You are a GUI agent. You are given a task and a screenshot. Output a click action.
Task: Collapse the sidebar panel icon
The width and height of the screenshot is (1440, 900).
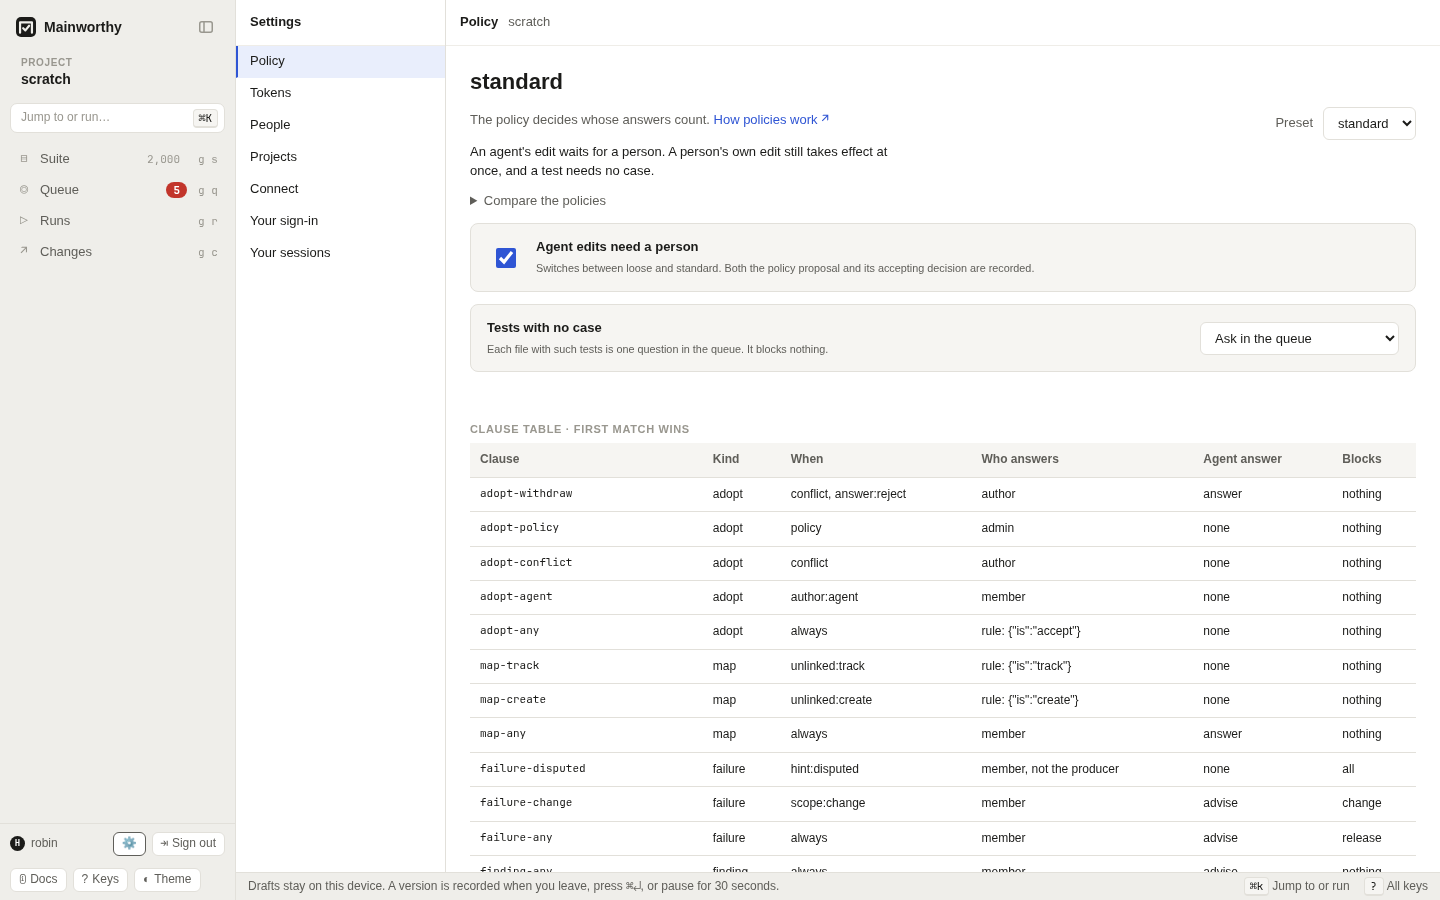pyautogui.click(x=206, y=27)
